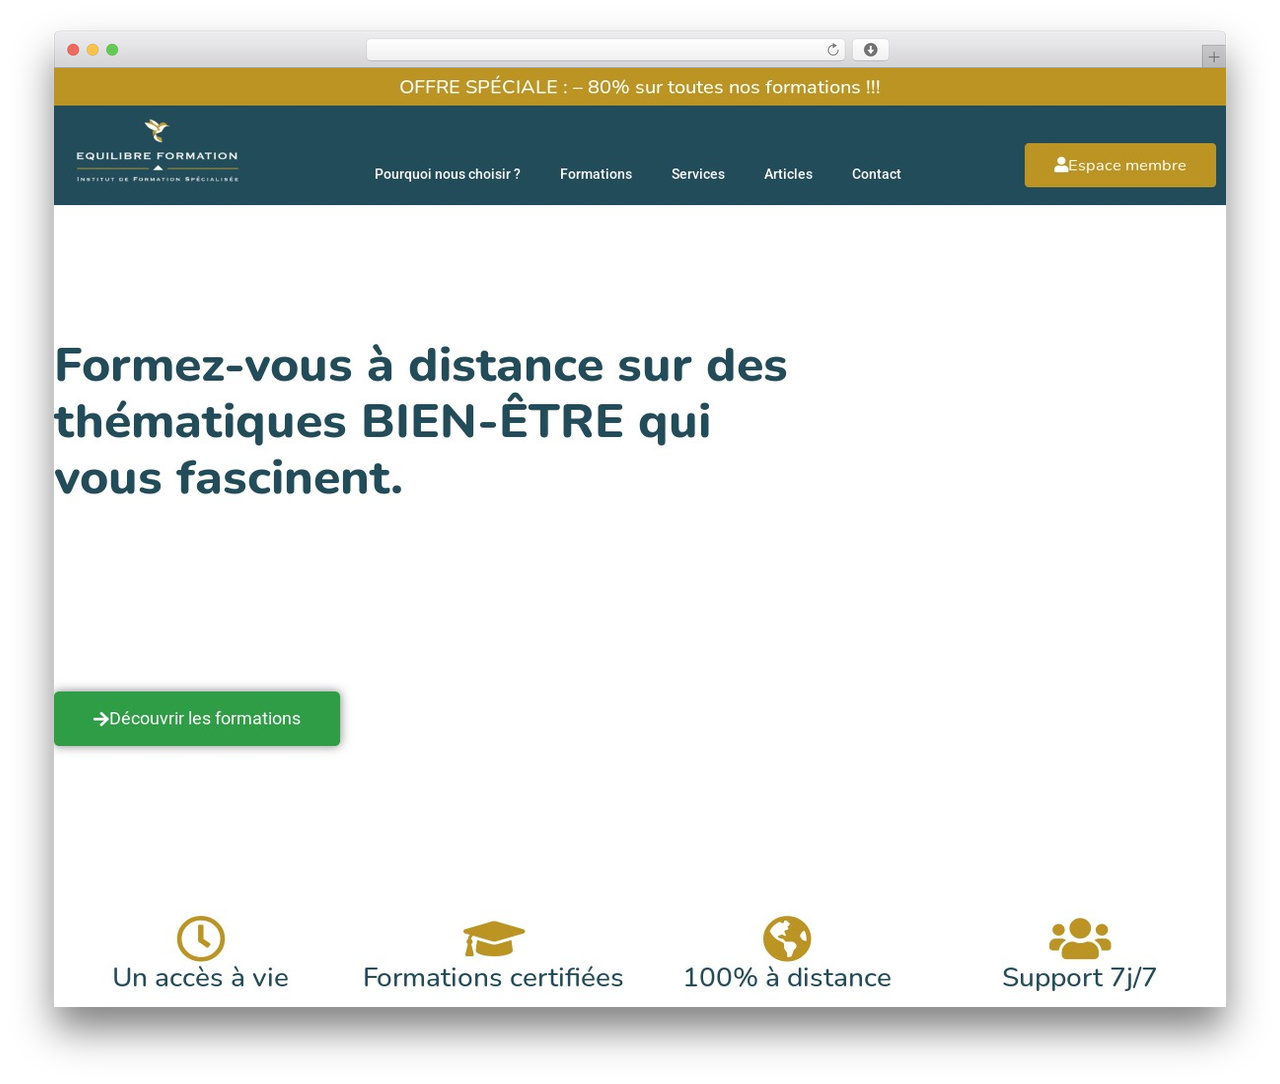This screenshot has height=1084, width=1280.
Task: Open a new tab with the plus button
Action: [x=1214, y=57]
